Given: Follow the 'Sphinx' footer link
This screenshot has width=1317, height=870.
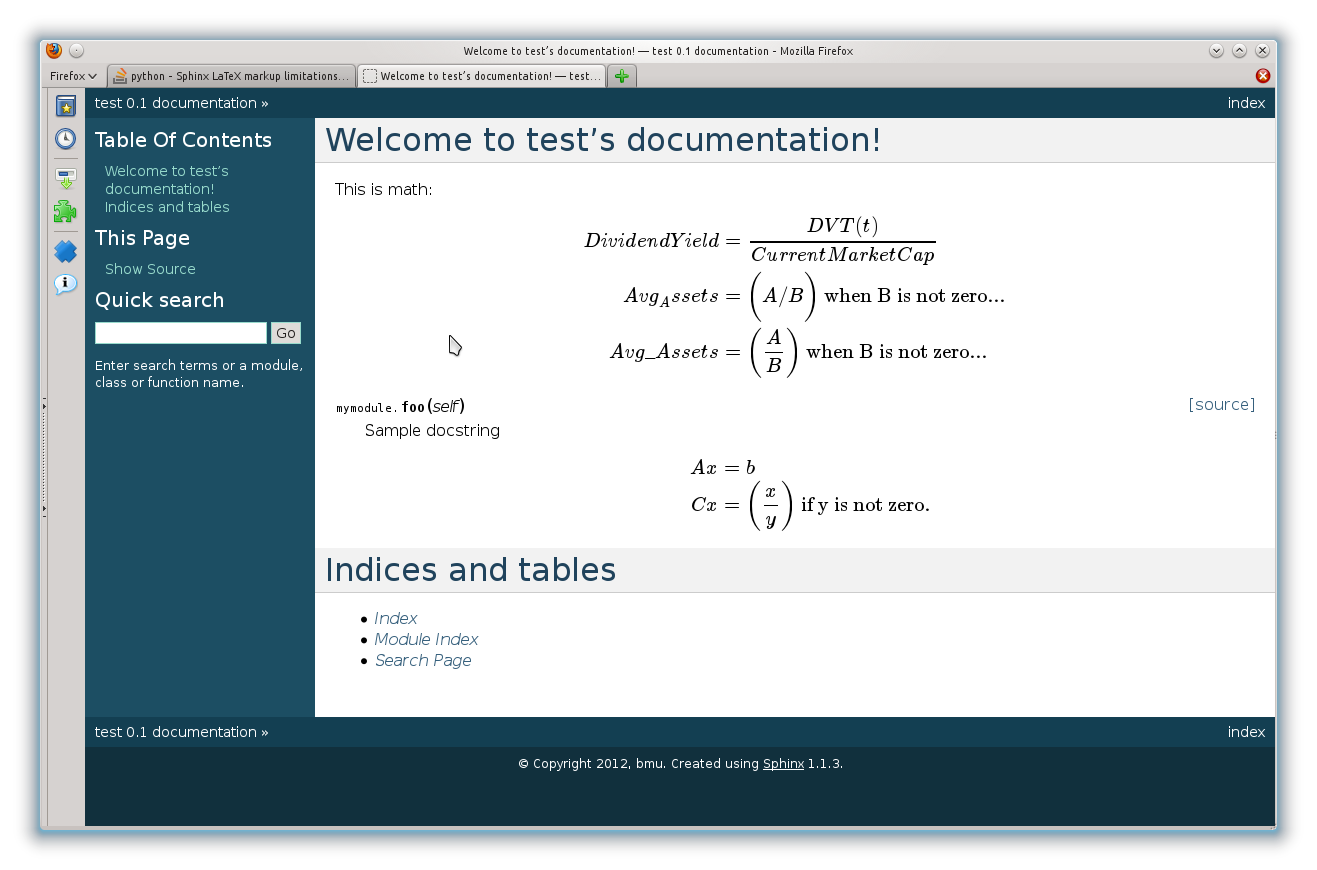Looking at the screenshot, I should coord(783,763).
